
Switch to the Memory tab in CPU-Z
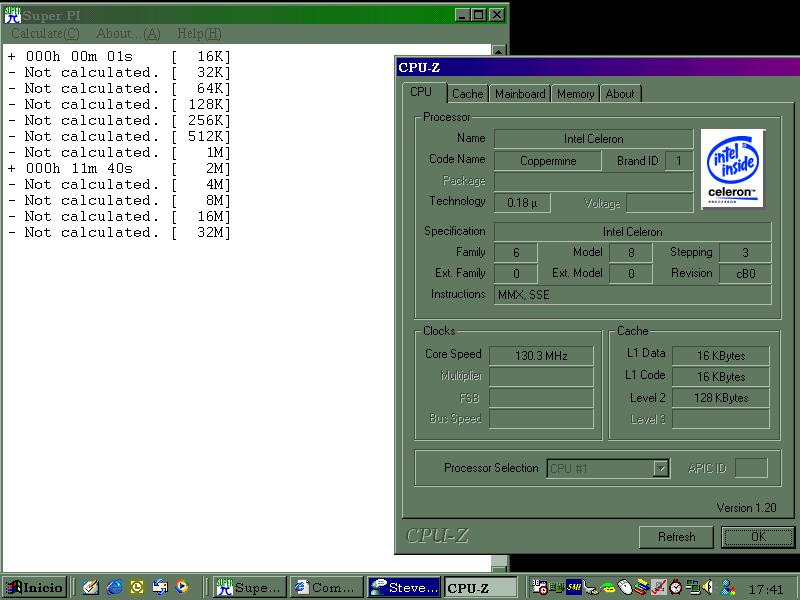click(x=575, y=94)
